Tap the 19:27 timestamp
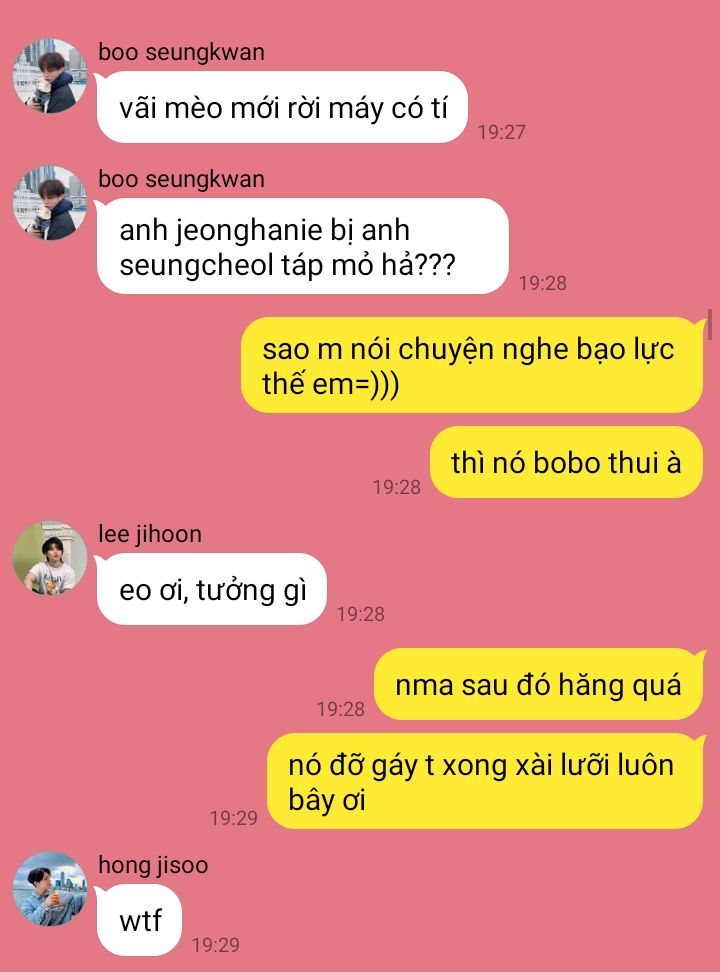 point(502,131)
